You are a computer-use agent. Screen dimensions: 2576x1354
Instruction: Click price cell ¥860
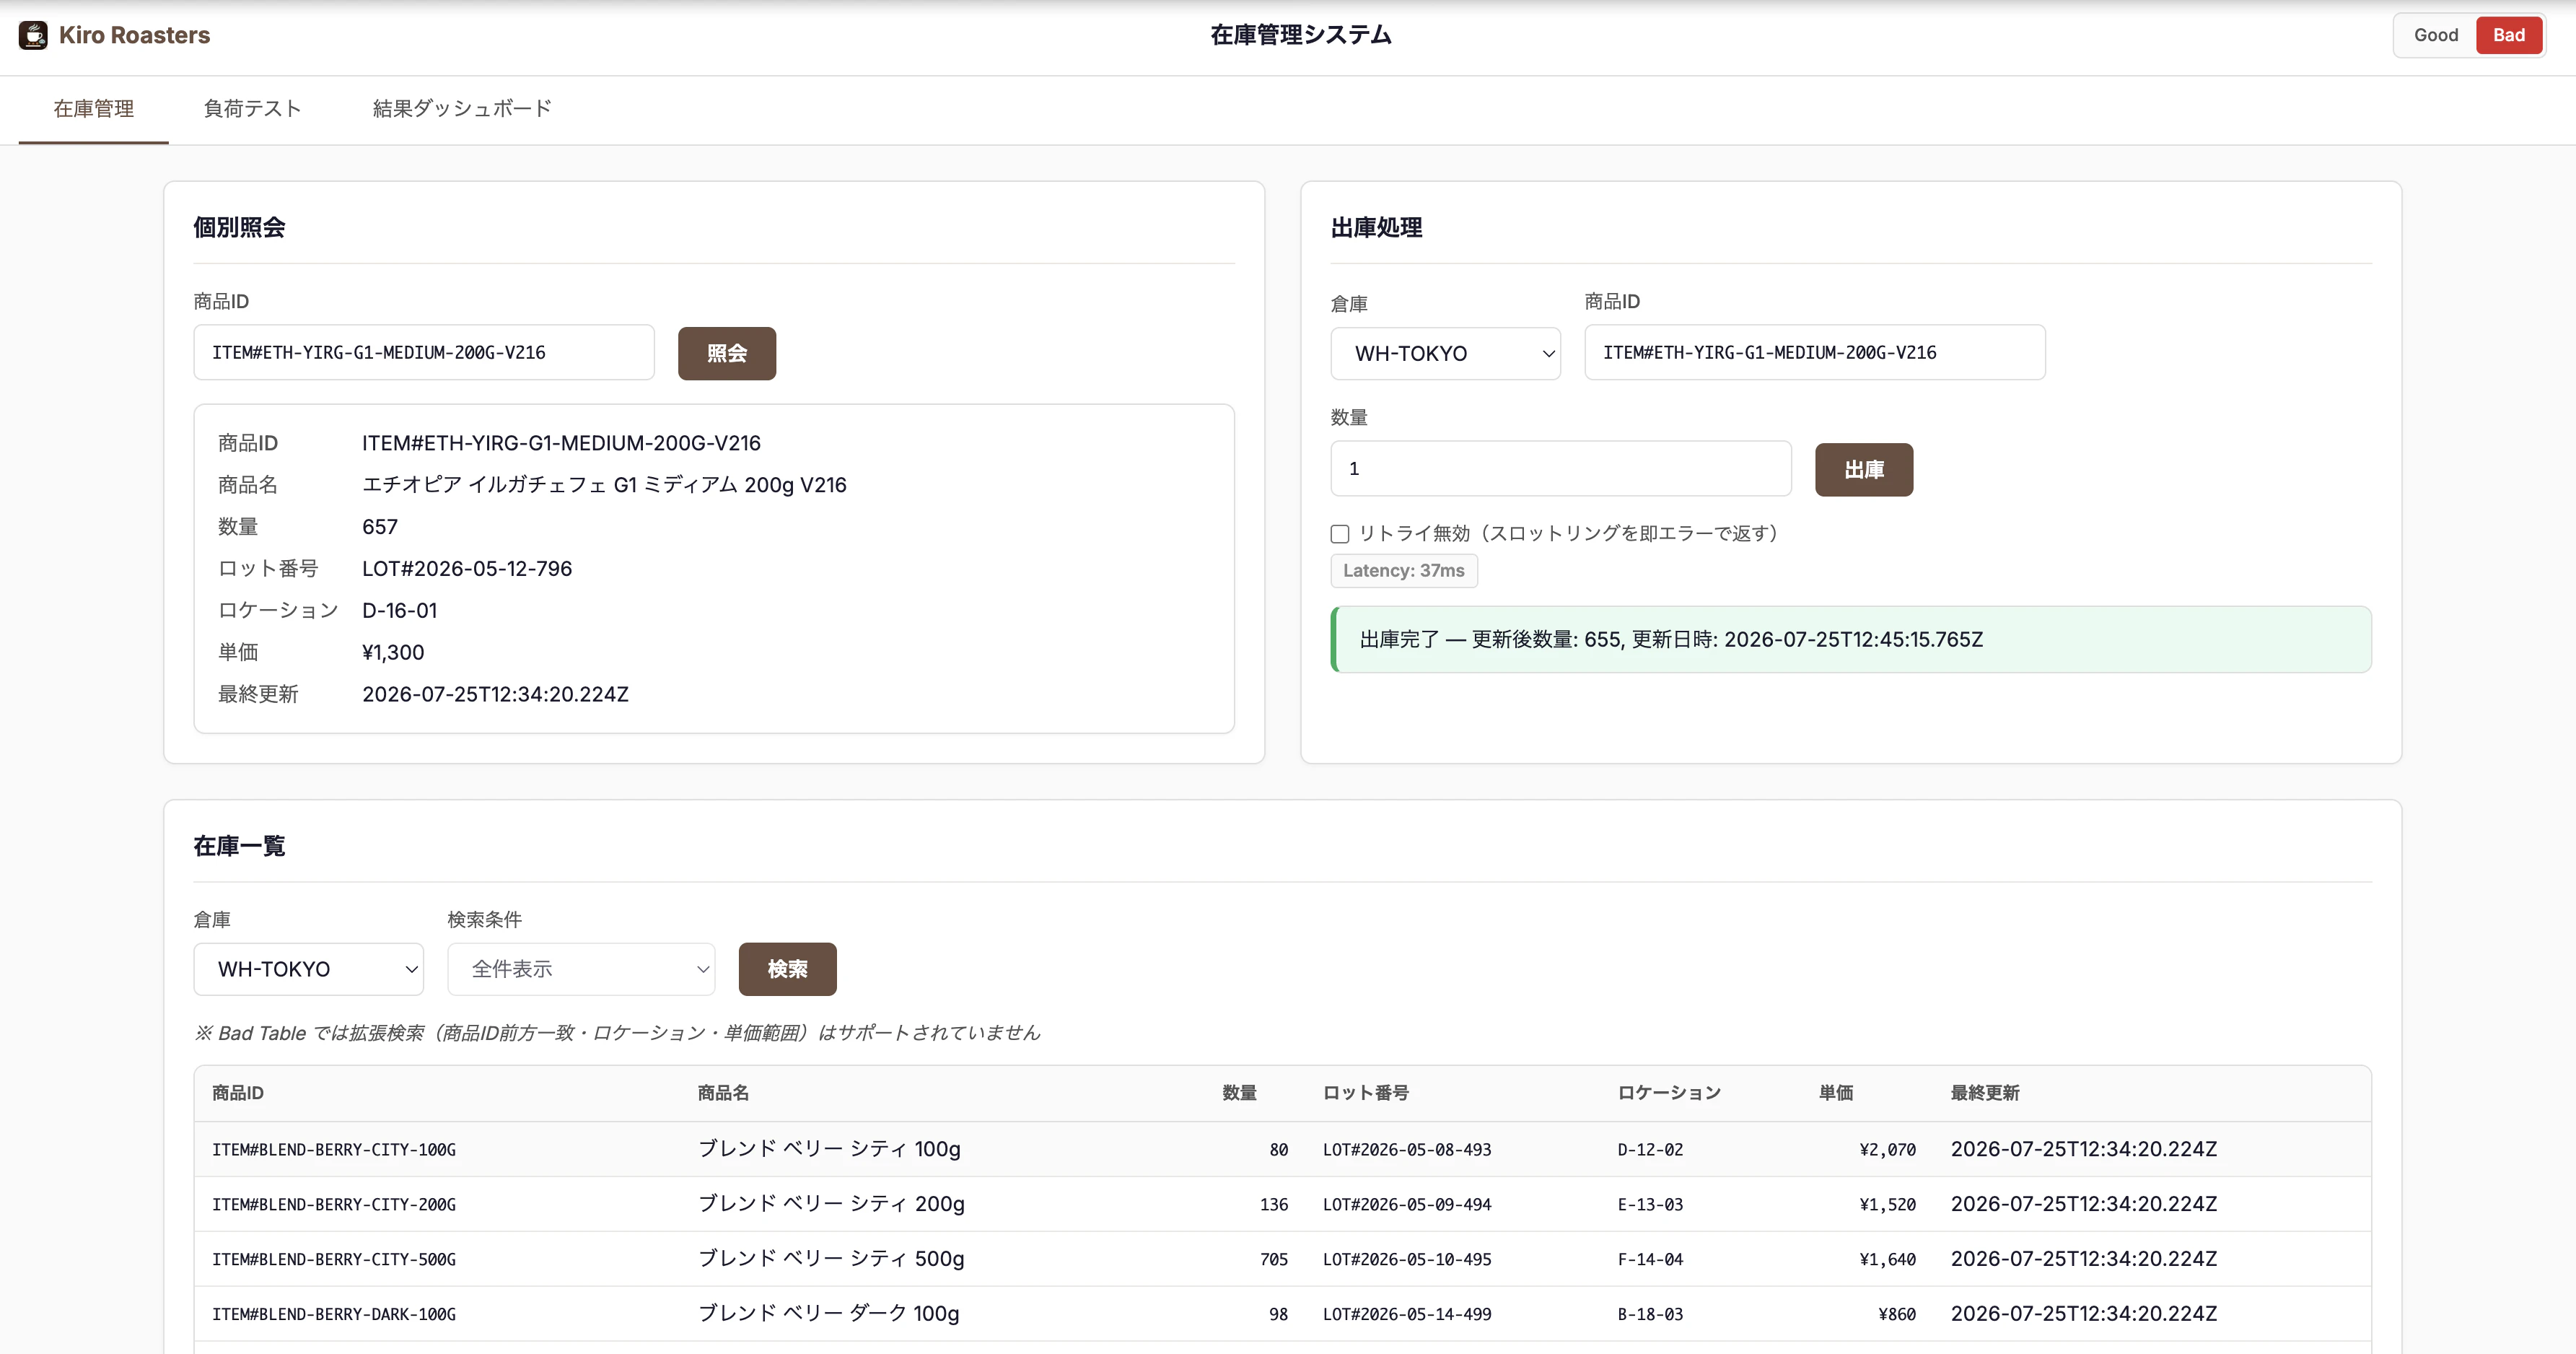click(1897, 1315)
